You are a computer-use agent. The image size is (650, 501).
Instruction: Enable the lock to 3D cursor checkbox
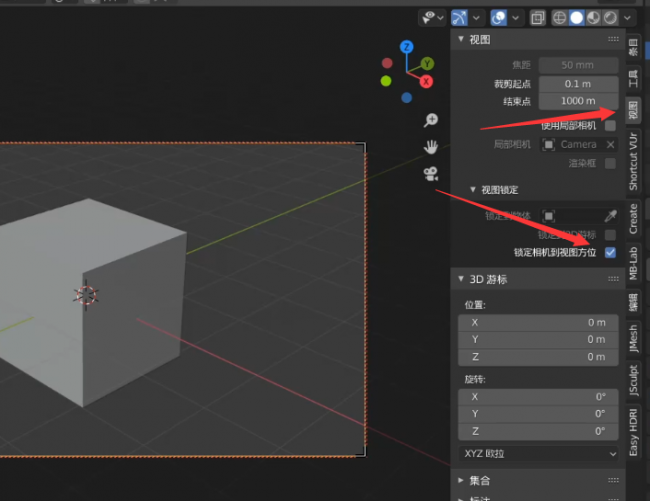pyautogui.click(x=610, y=235)
